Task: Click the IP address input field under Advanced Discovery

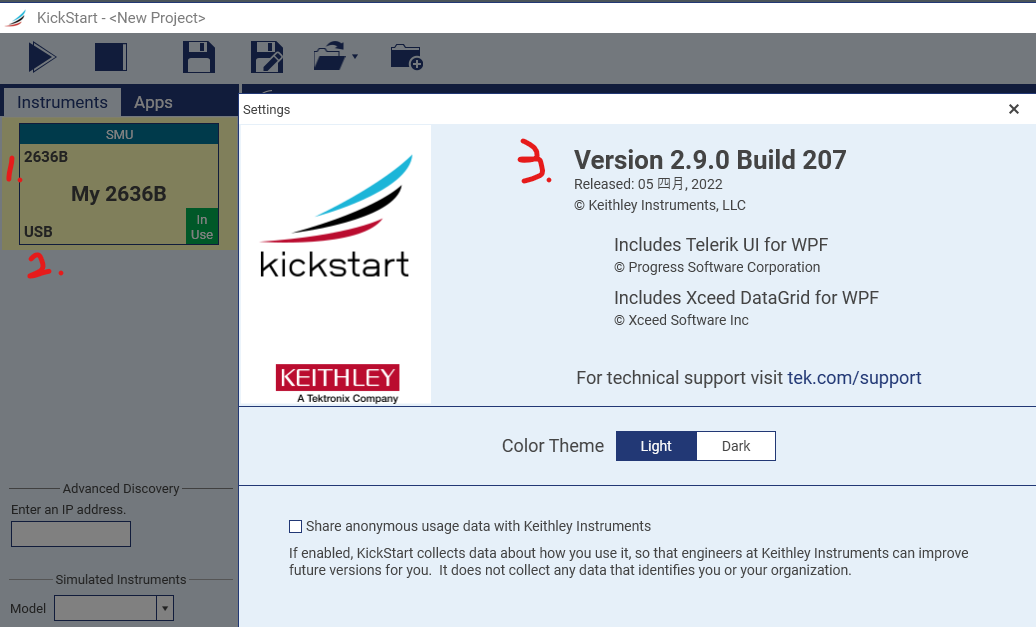Action: [x=70, y=533]
